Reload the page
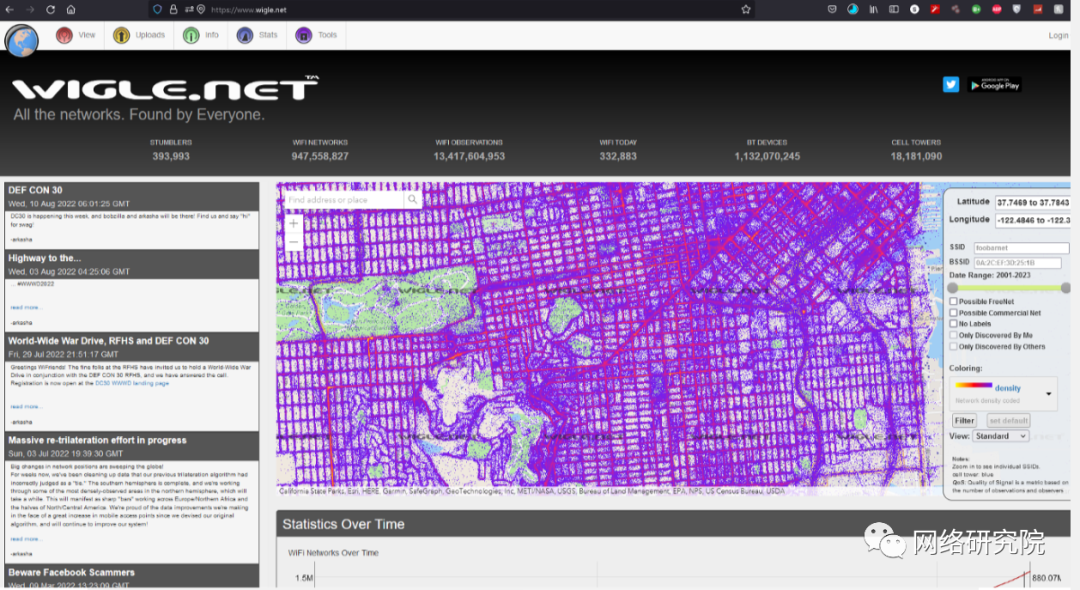The height and width of the screenshot is (590, 1080). 50,10
